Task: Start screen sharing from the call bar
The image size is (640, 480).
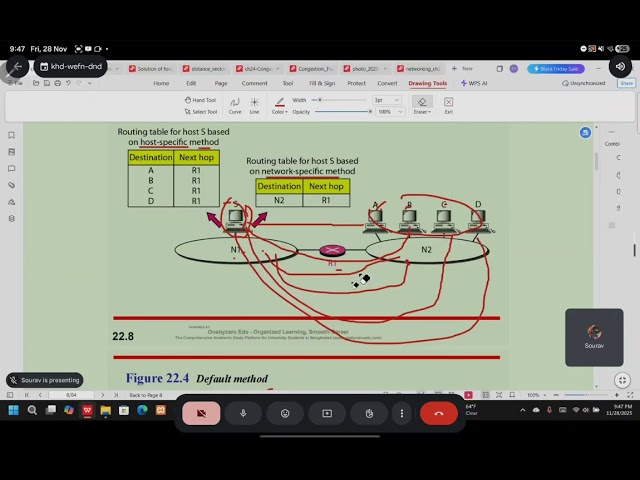Action: coord(327,413)
